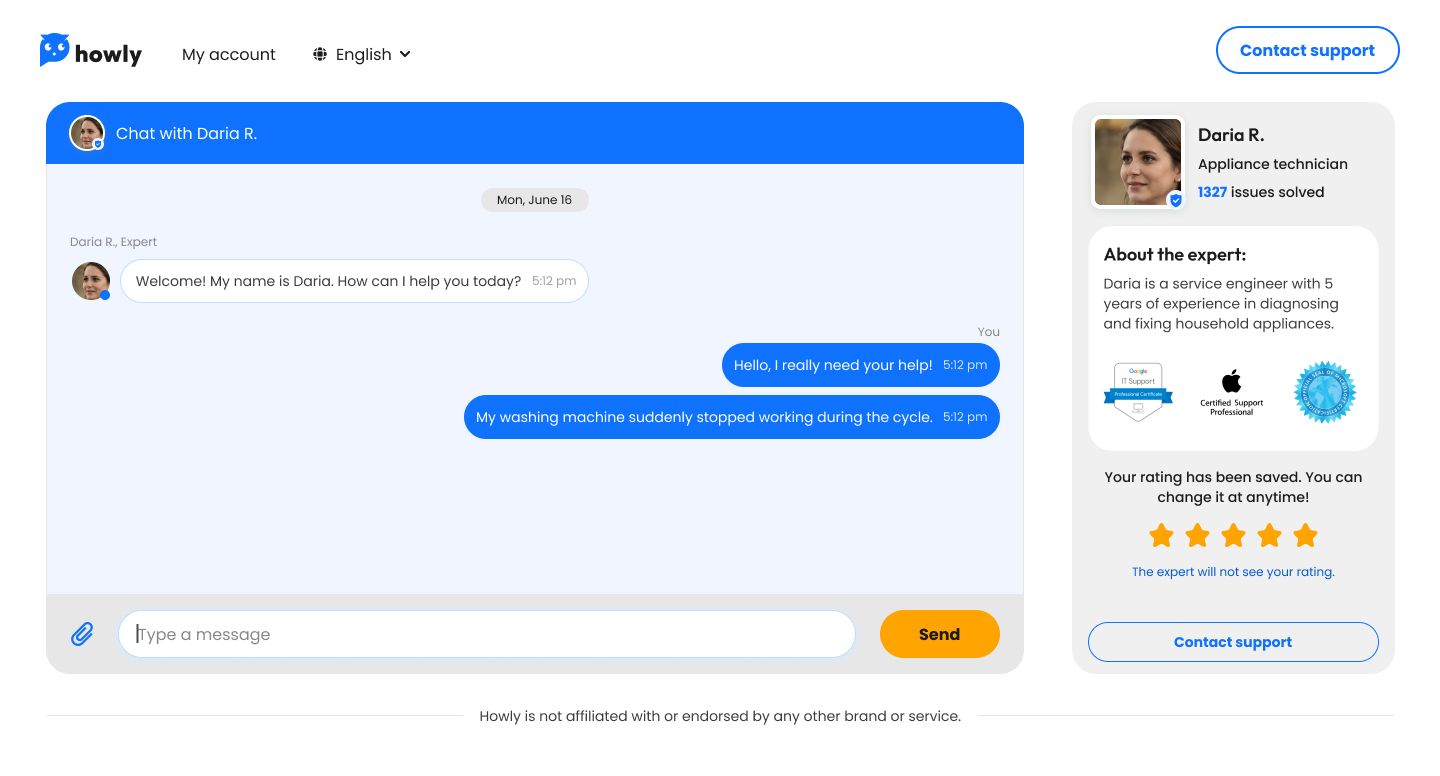Focus the Type a message field

(x=486, y=634)
